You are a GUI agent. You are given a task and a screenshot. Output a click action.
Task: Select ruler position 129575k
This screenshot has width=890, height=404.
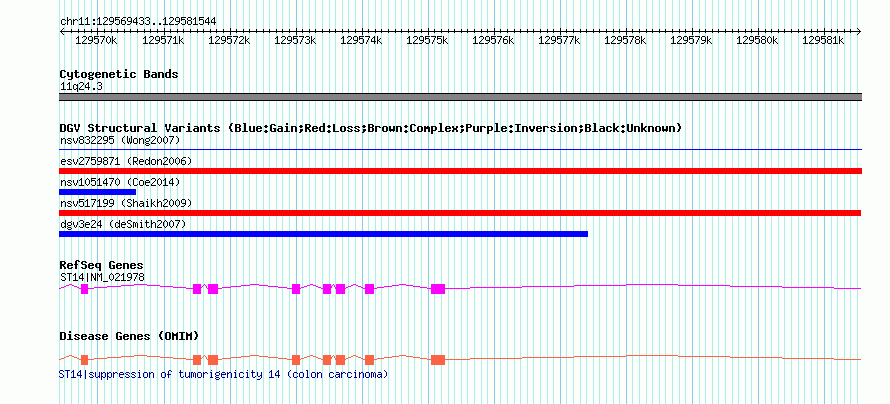click(427, 40)
